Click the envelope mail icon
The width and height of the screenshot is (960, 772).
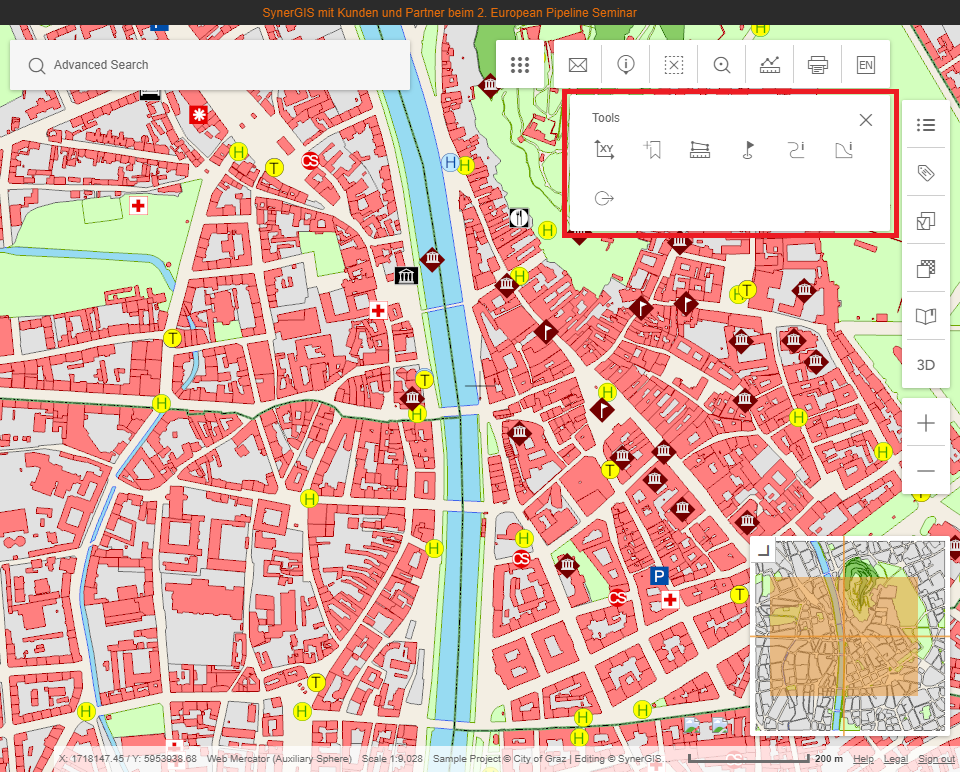578,65
